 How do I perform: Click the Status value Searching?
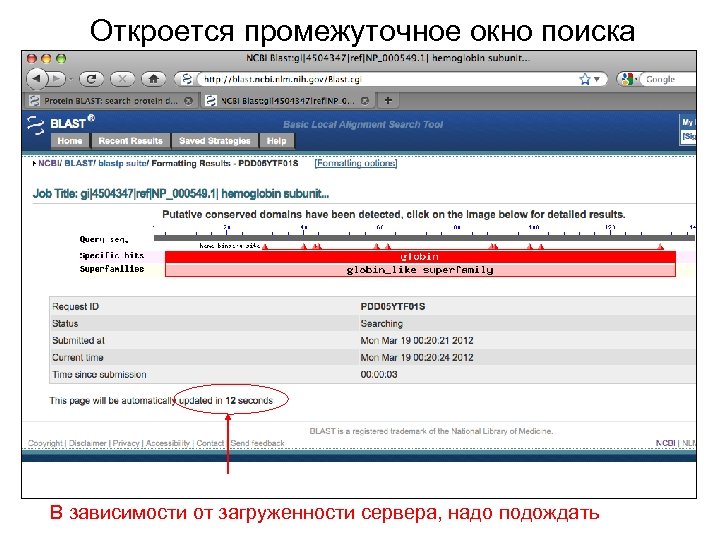[382, 323]
